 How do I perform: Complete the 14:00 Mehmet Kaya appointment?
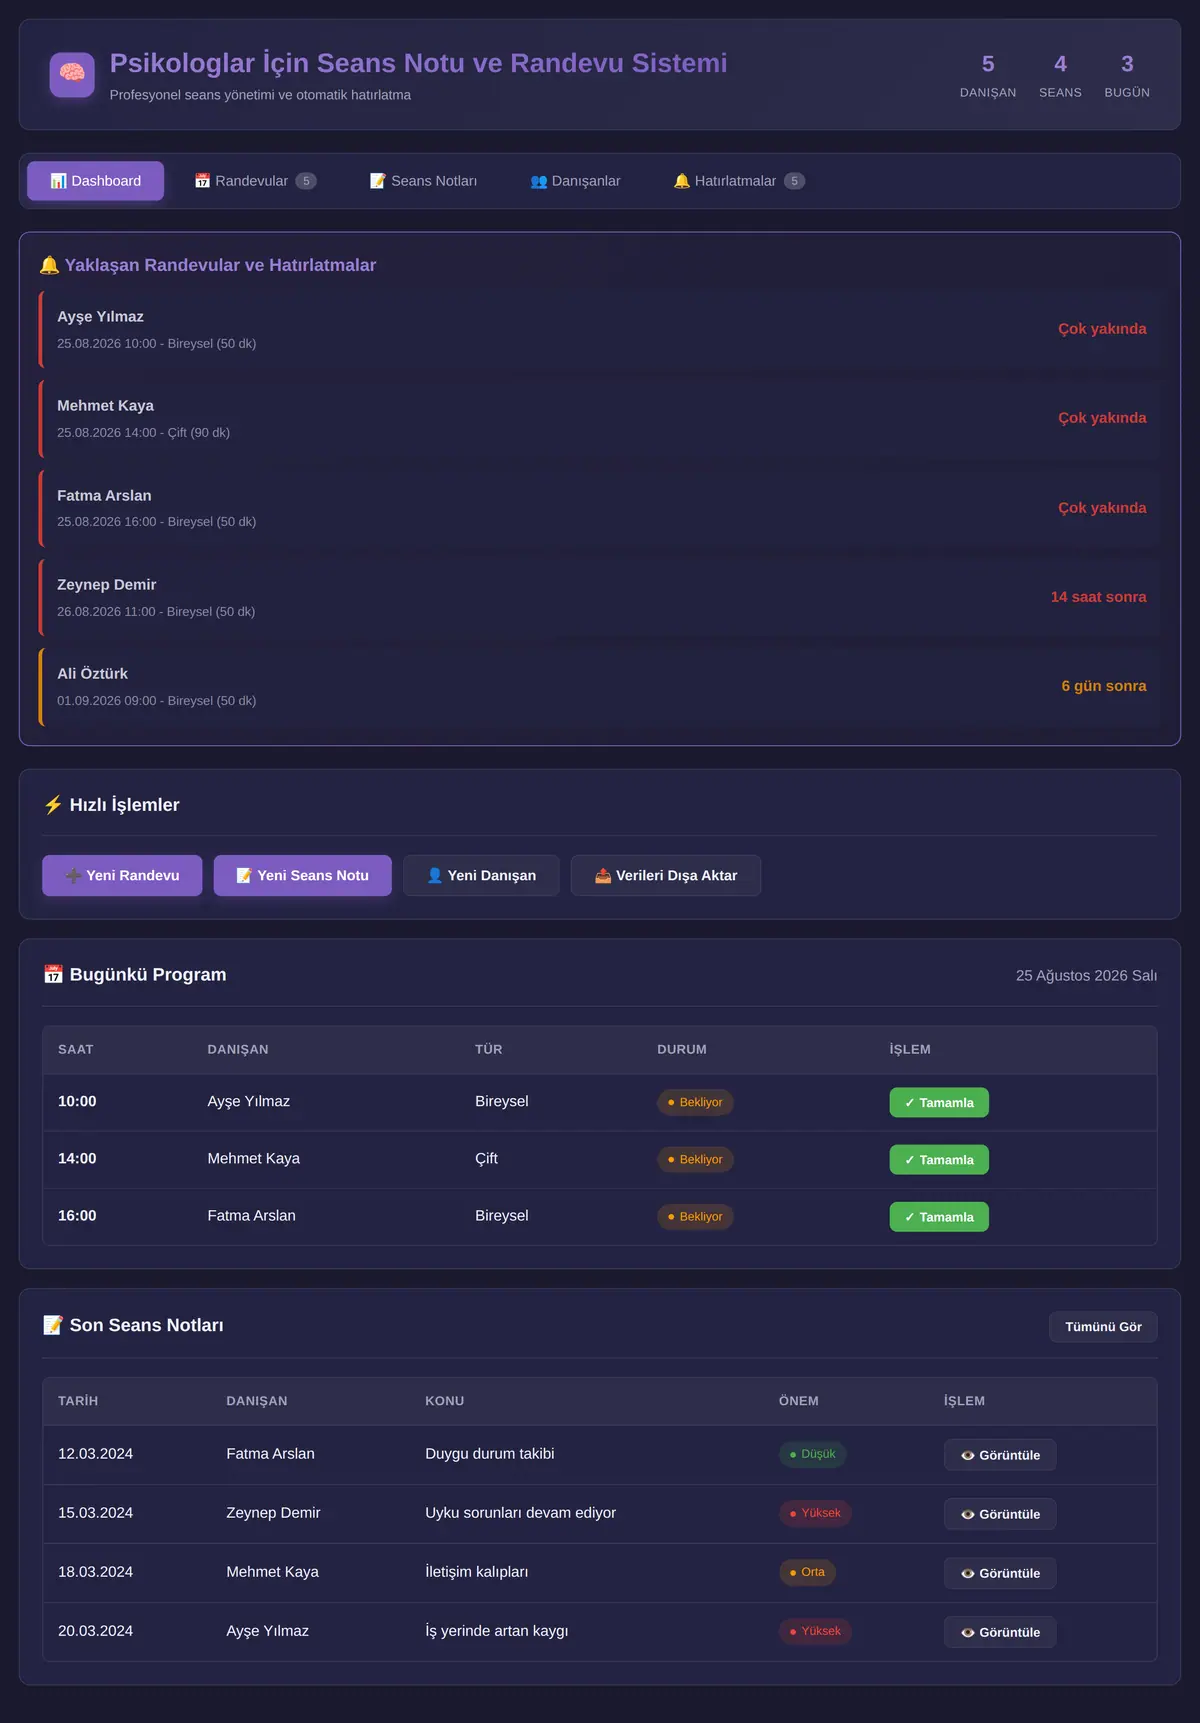pyautogui.click(x=939, y=1159)
